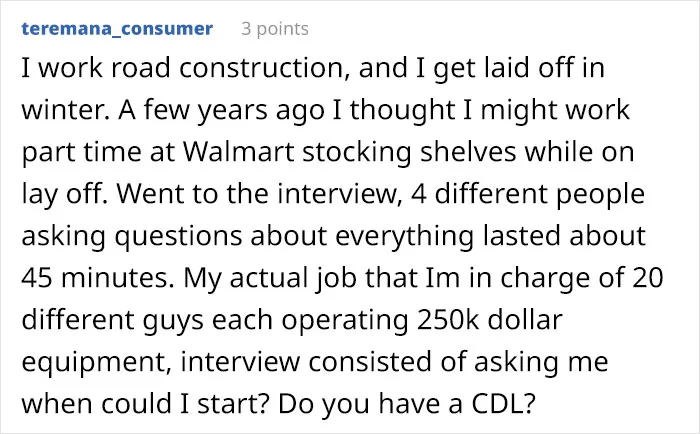Click the 3 points score label
The width and height of the screenshot is (700, 434).
point(275,29)
